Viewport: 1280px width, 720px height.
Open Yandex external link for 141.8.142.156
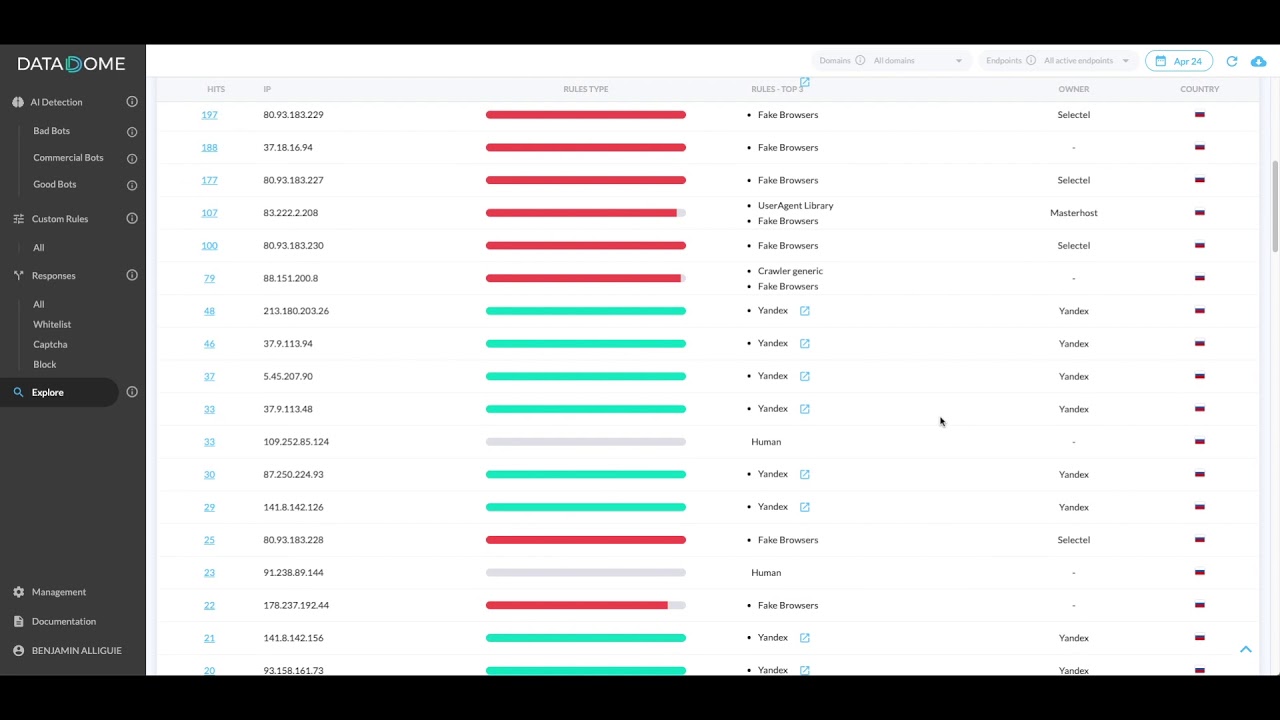pos(805,638)
